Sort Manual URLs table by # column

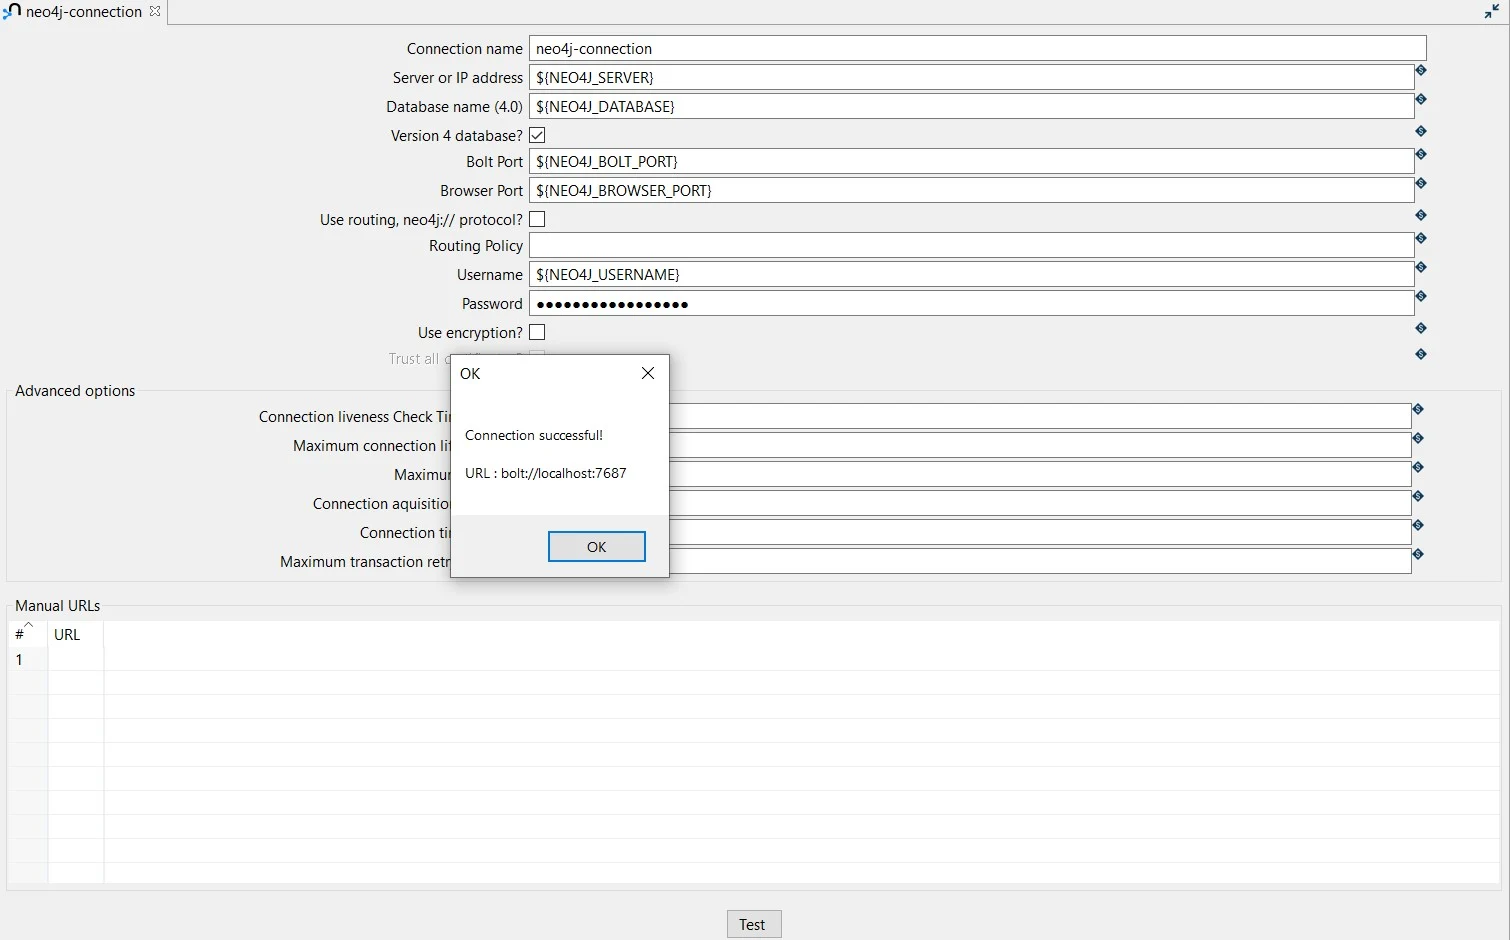pos(20,634)
